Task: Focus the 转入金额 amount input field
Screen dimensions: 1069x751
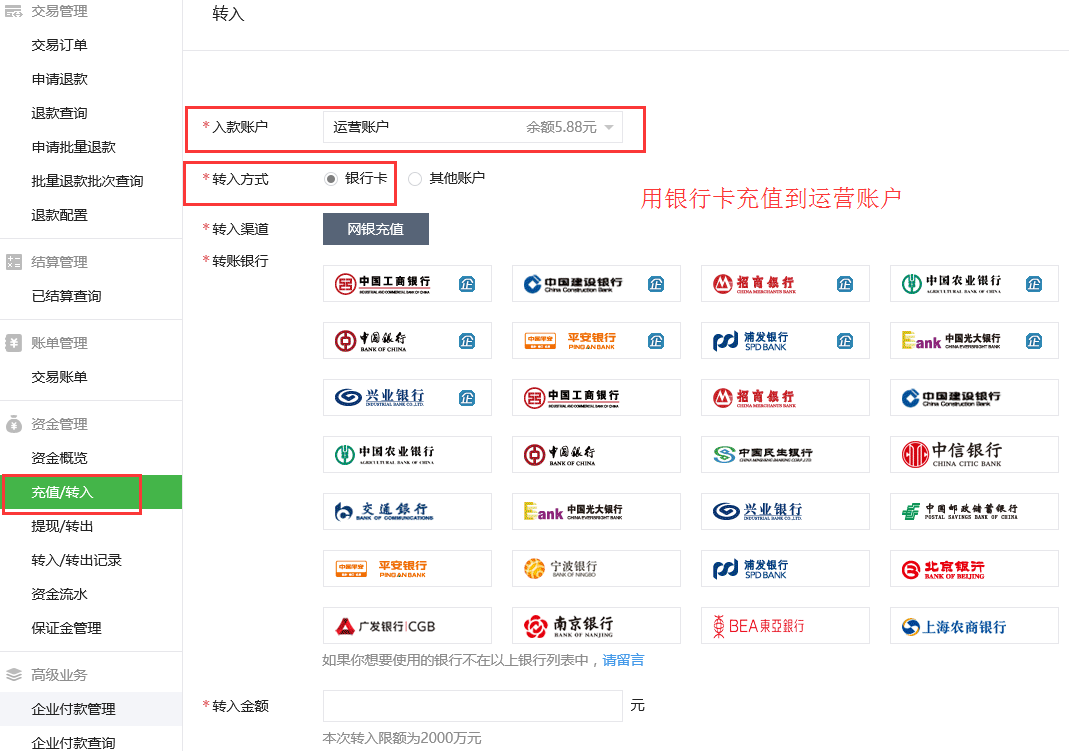Action: pyautogui.click(x=472, y=706)
